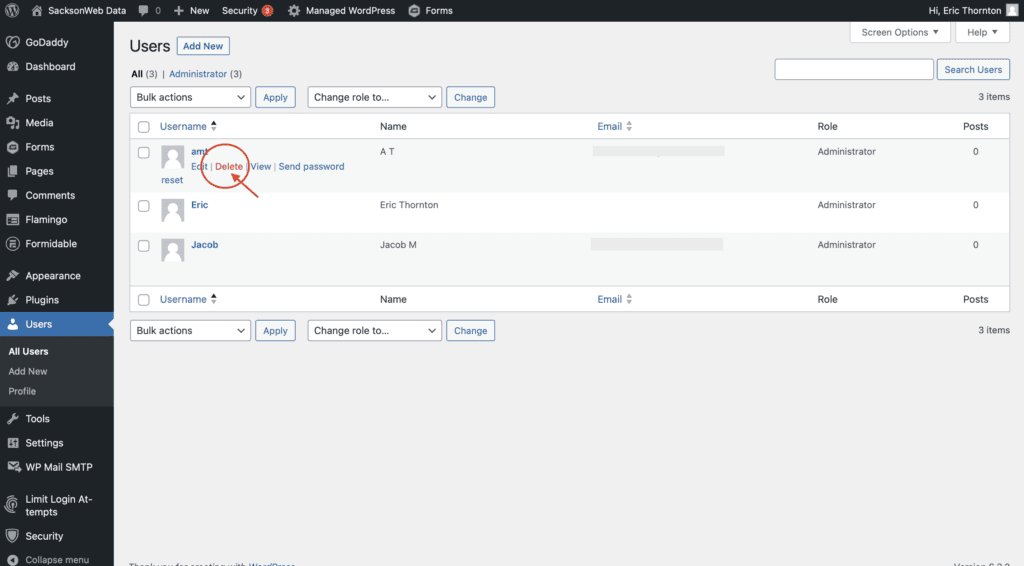
Task: Click the Dashboard sidebar icon
Action: (12, 67)
